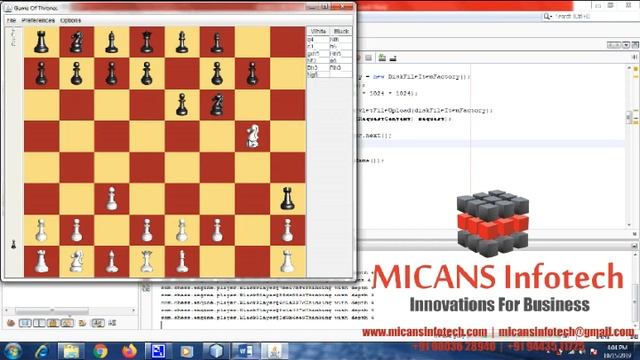
Task: Switch to Microsoft Word in taskbar
Action: [x=246, y=351]
